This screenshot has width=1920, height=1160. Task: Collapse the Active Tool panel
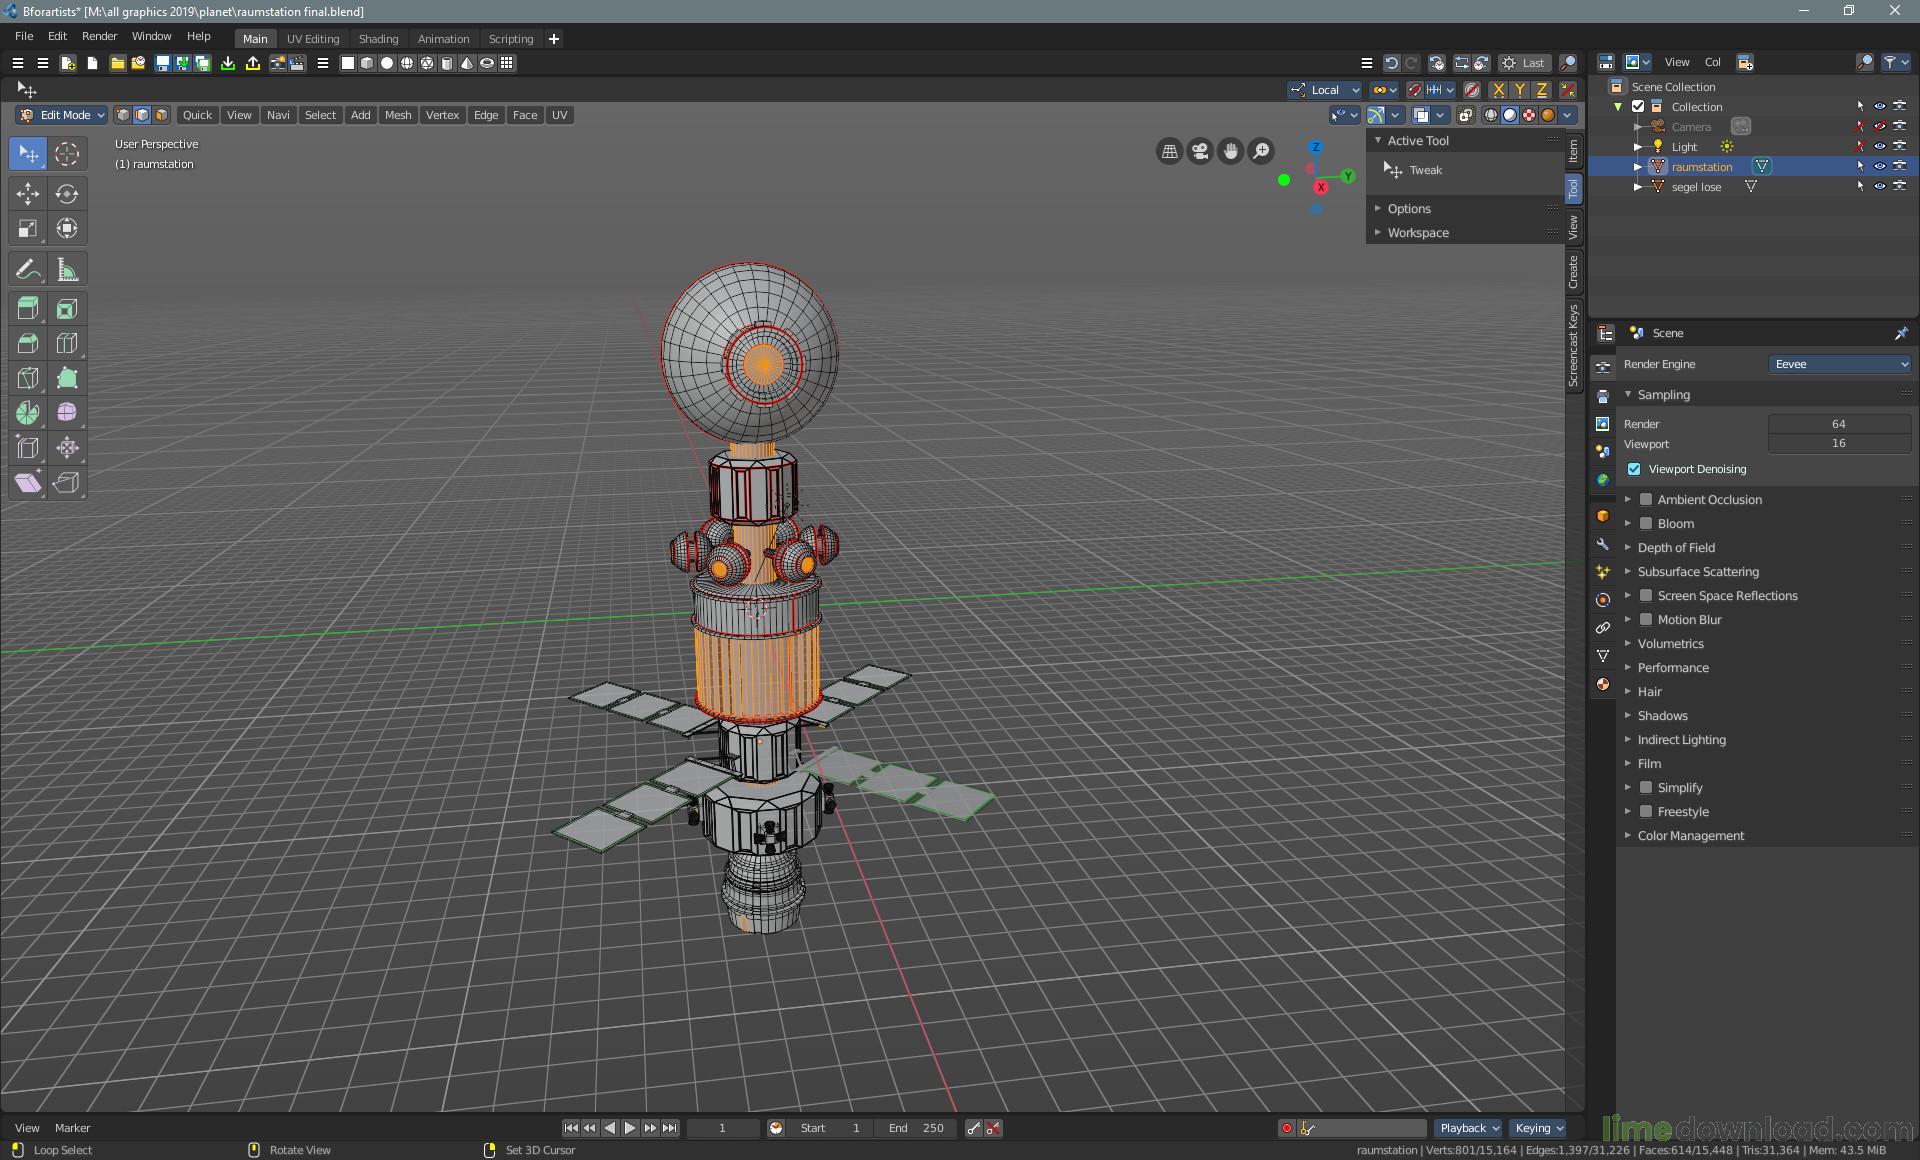click(x=1378, y=140)
